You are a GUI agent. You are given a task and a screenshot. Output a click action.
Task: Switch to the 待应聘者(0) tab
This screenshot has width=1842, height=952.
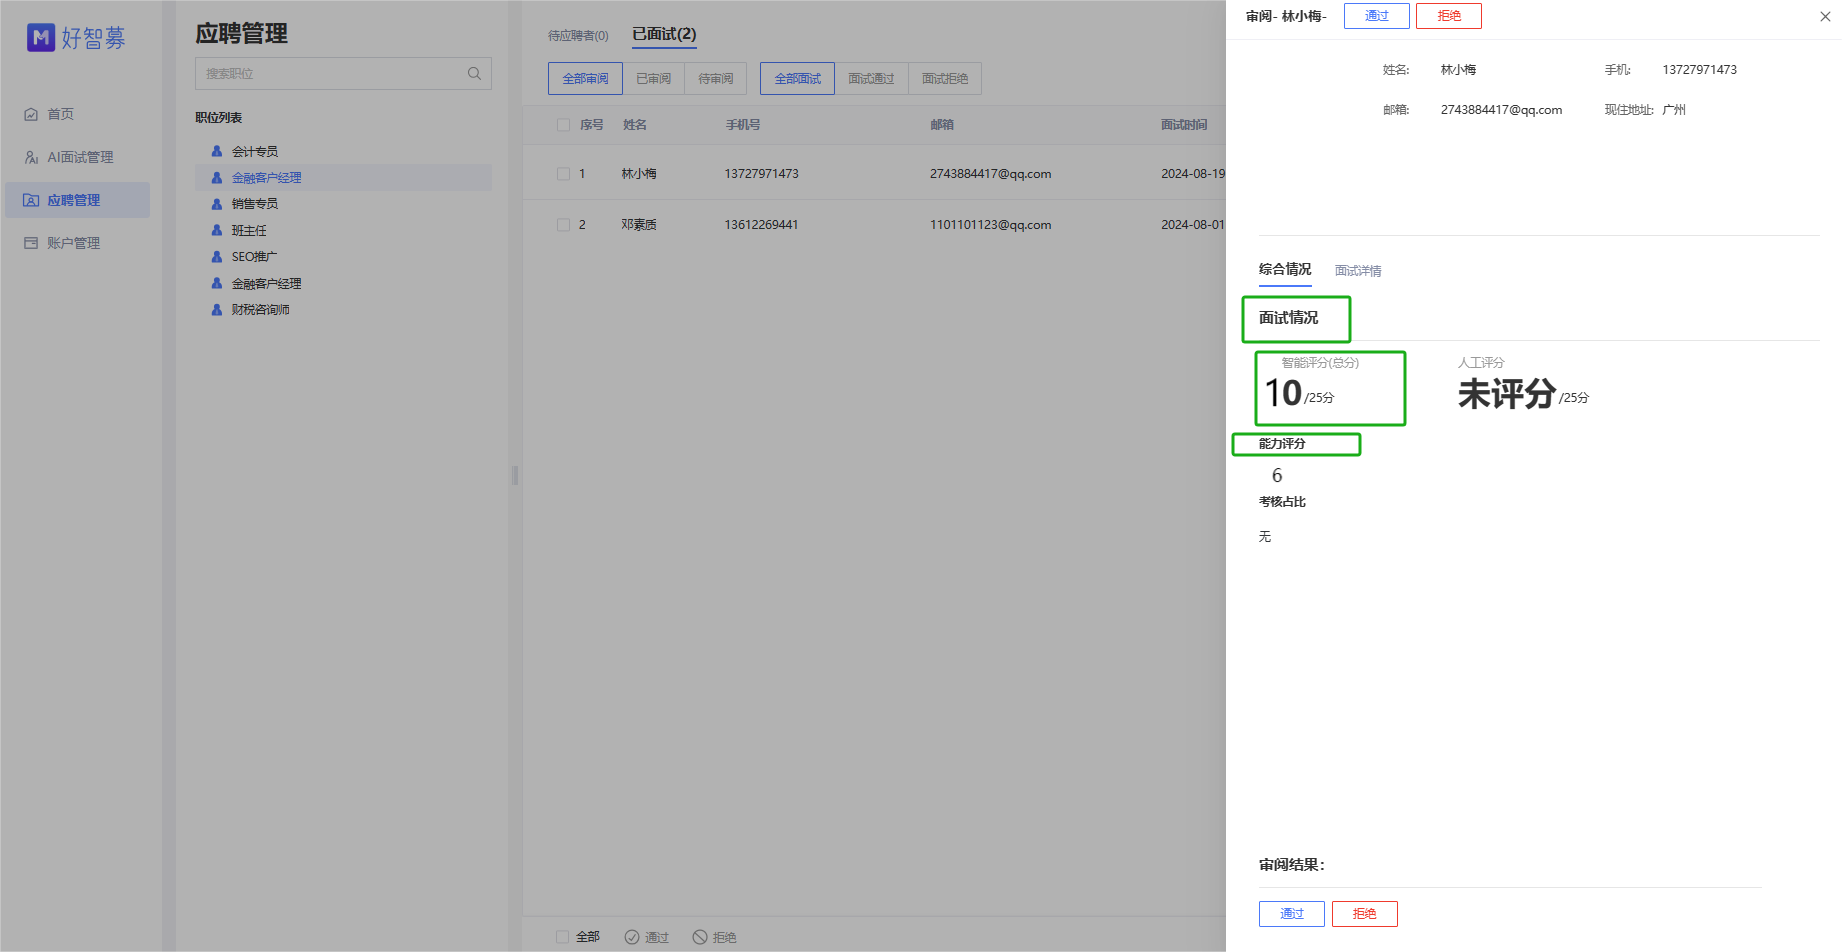point(578,36)
